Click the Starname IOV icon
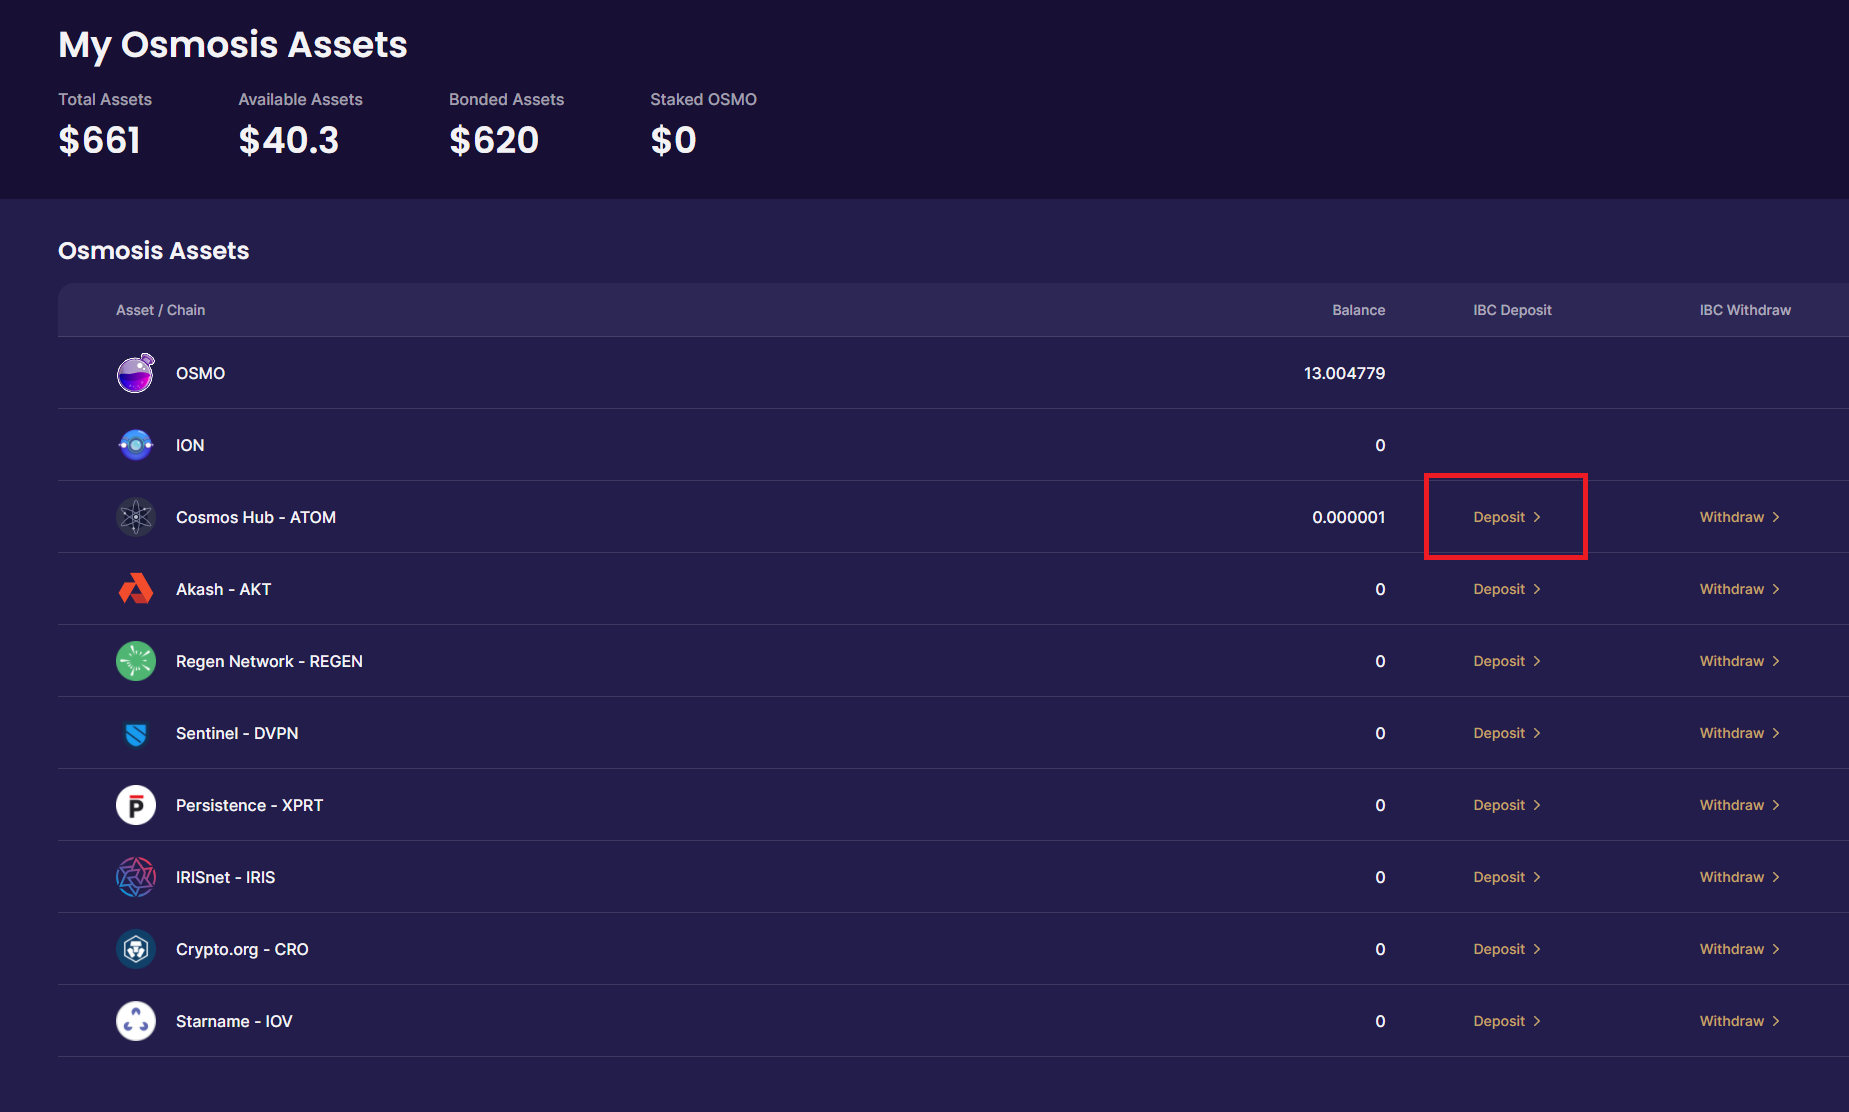Screen dimensions: 1849x1112 coord(136,1021)
